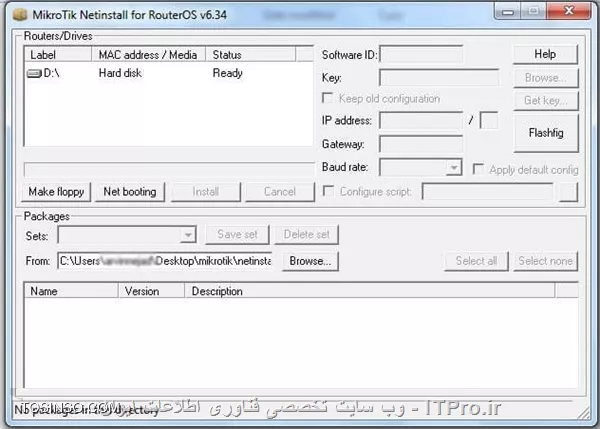Click the Gateway input field
This screenshot has height=429, width=600.
[421, 144]
